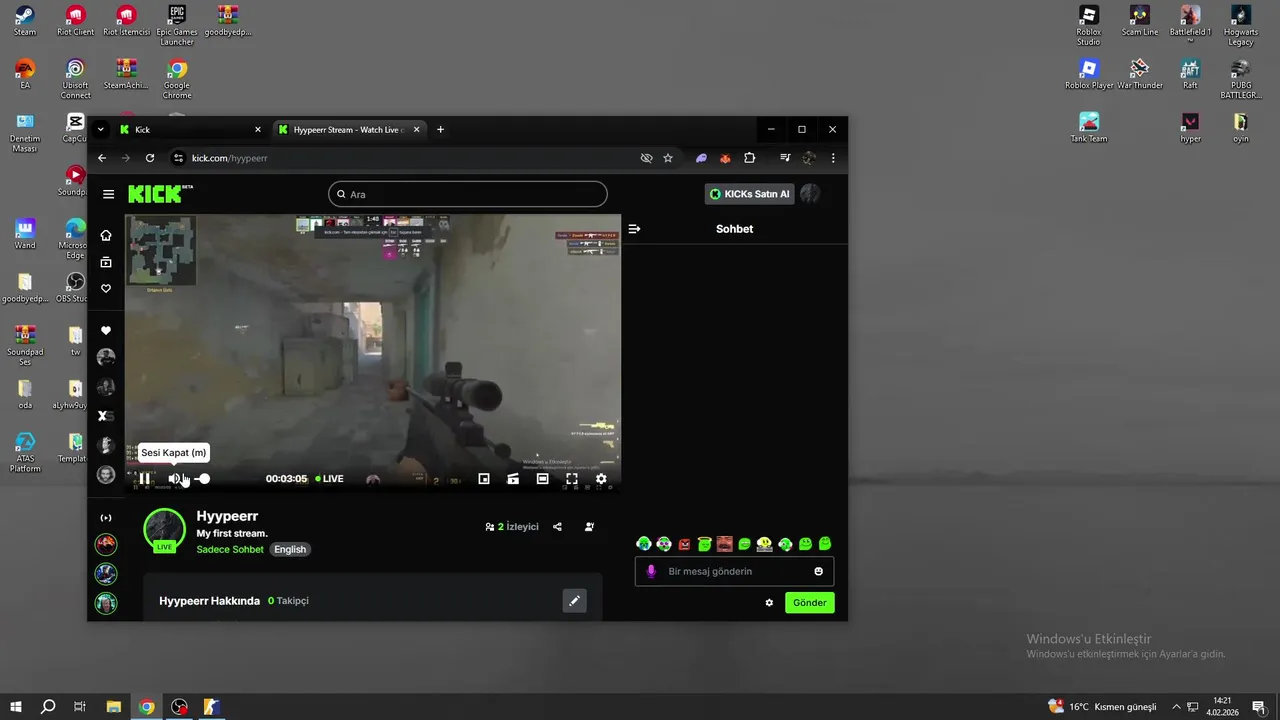Image resolution: width=1280 pixels, height=720 pixels.
Task: Click KICKs Satın Al button
Action: pyautogui.click(x=749, y=194)
